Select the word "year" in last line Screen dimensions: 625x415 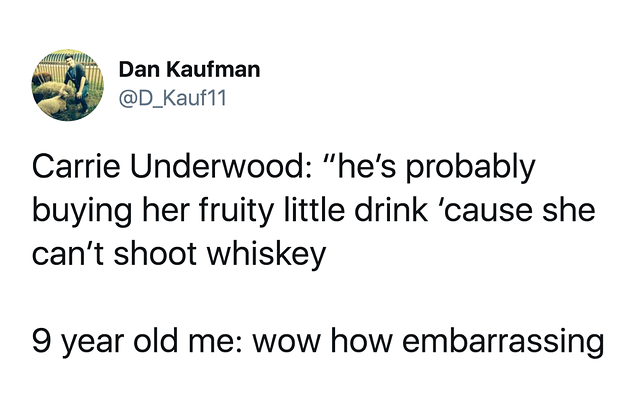point(92,344)
